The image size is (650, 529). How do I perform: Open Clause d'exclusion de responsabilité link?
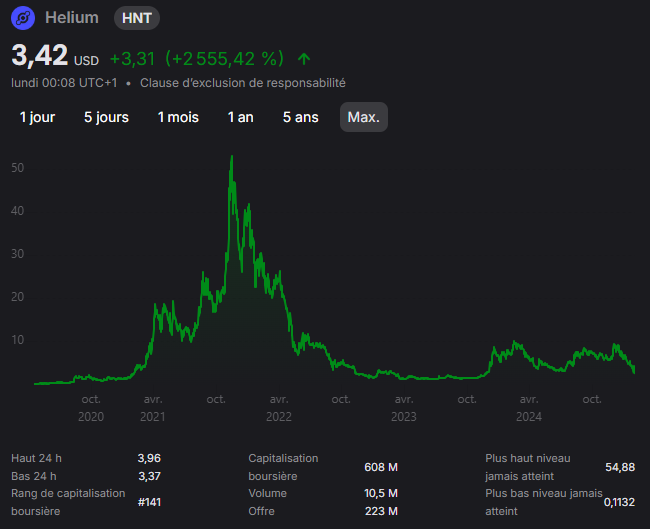[x=243, y=83]
